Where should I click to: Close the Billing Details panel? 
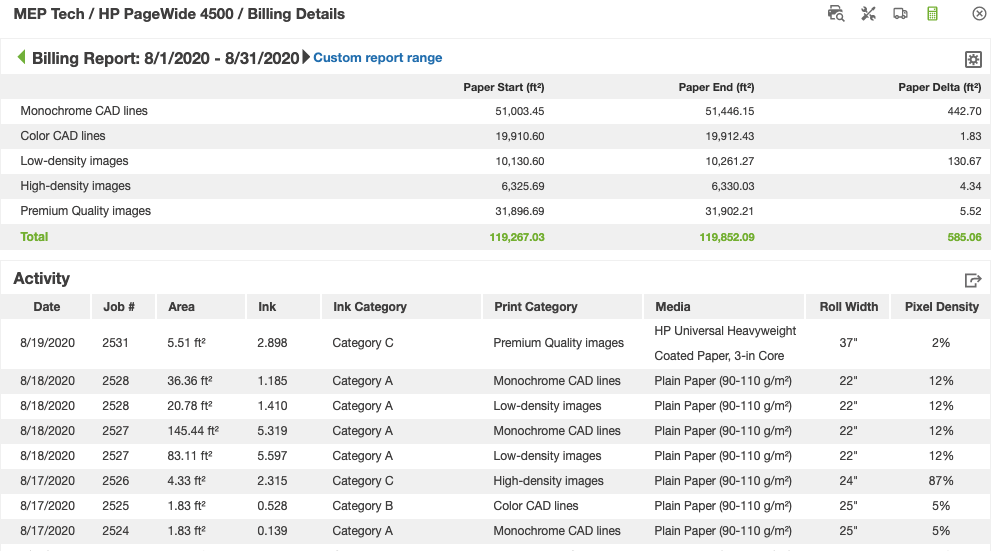979,14
